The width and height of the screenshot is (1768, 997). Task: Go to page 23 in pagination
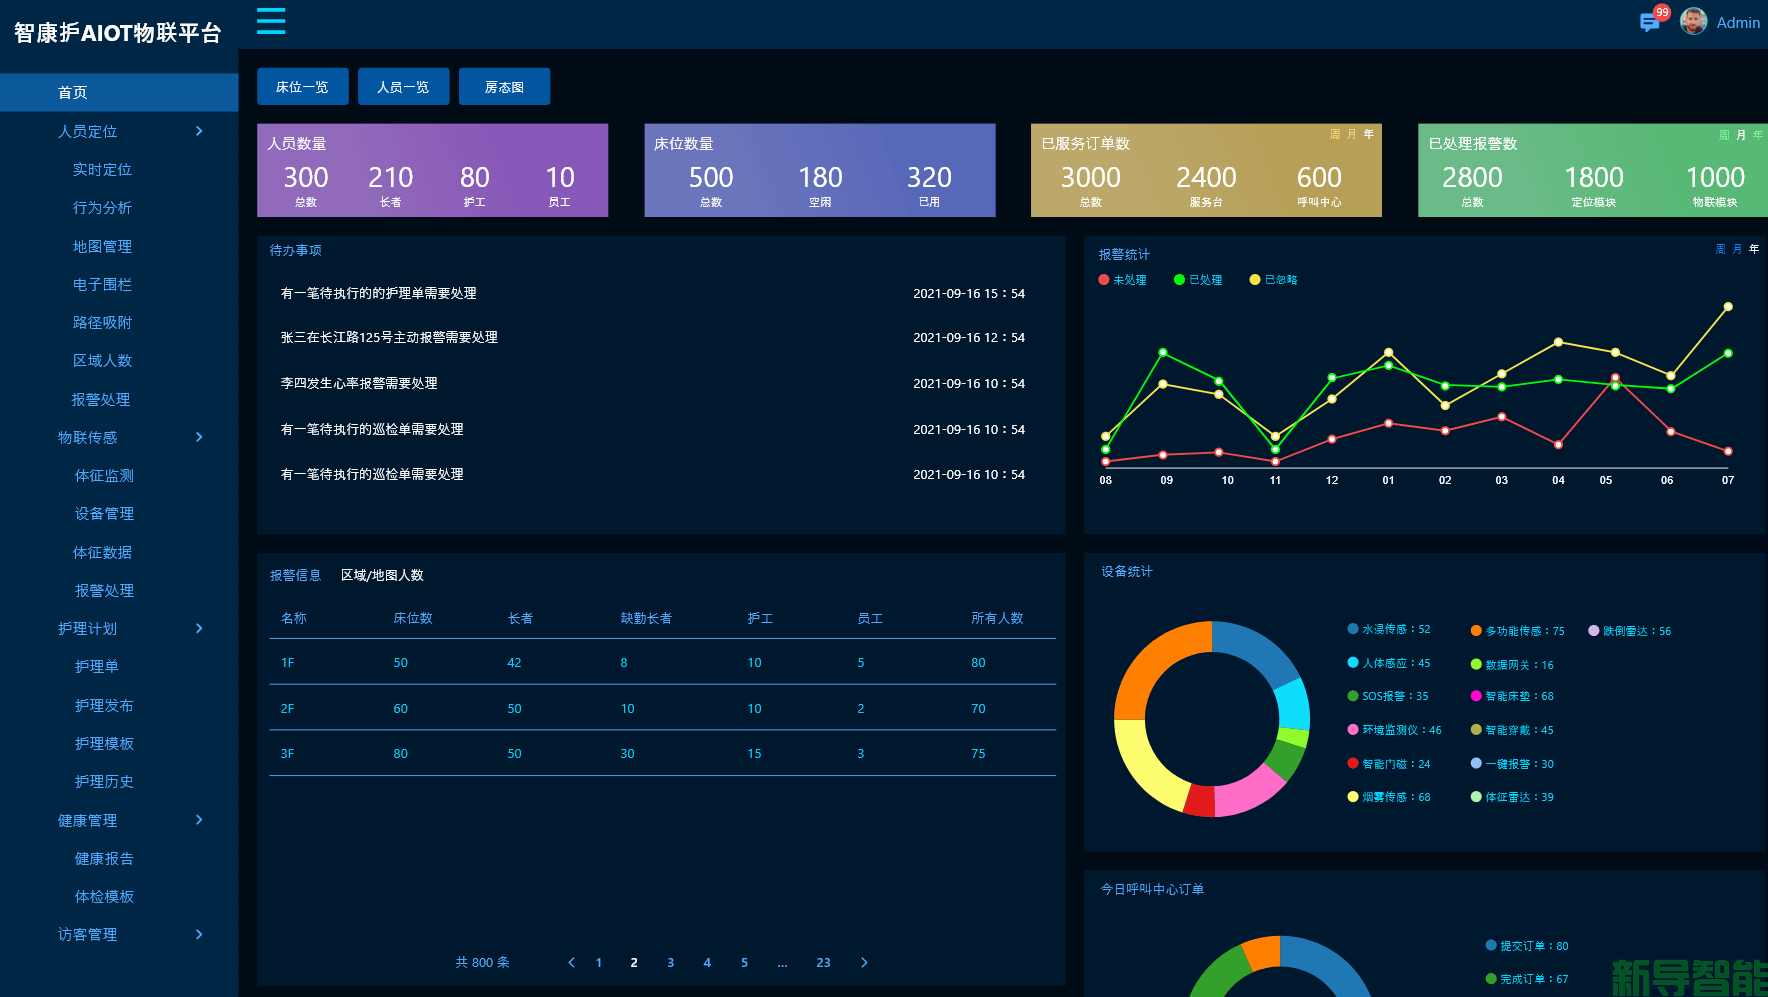pyautogui.click(x=823, y=963)
